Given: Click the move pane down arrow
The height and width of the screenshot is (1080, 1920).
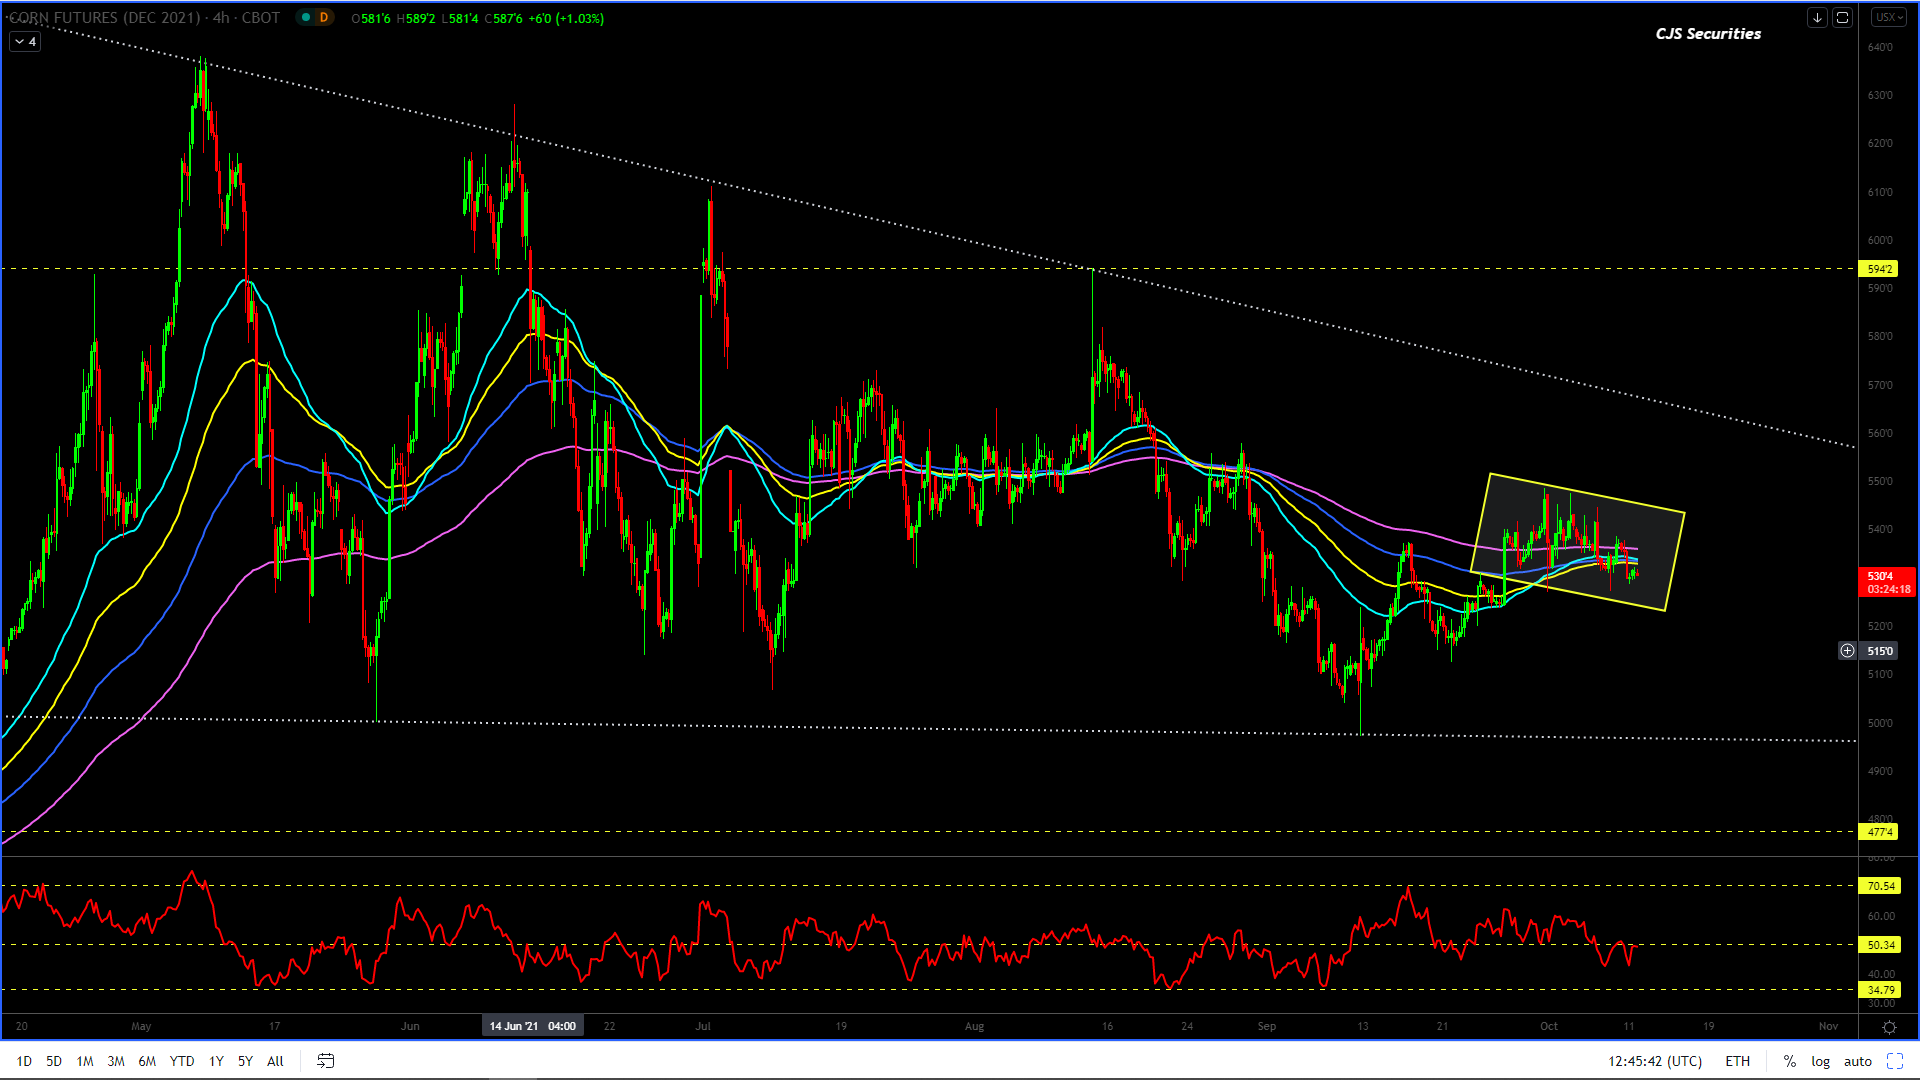Looking at the screenshot, I should click(1817, 18).
